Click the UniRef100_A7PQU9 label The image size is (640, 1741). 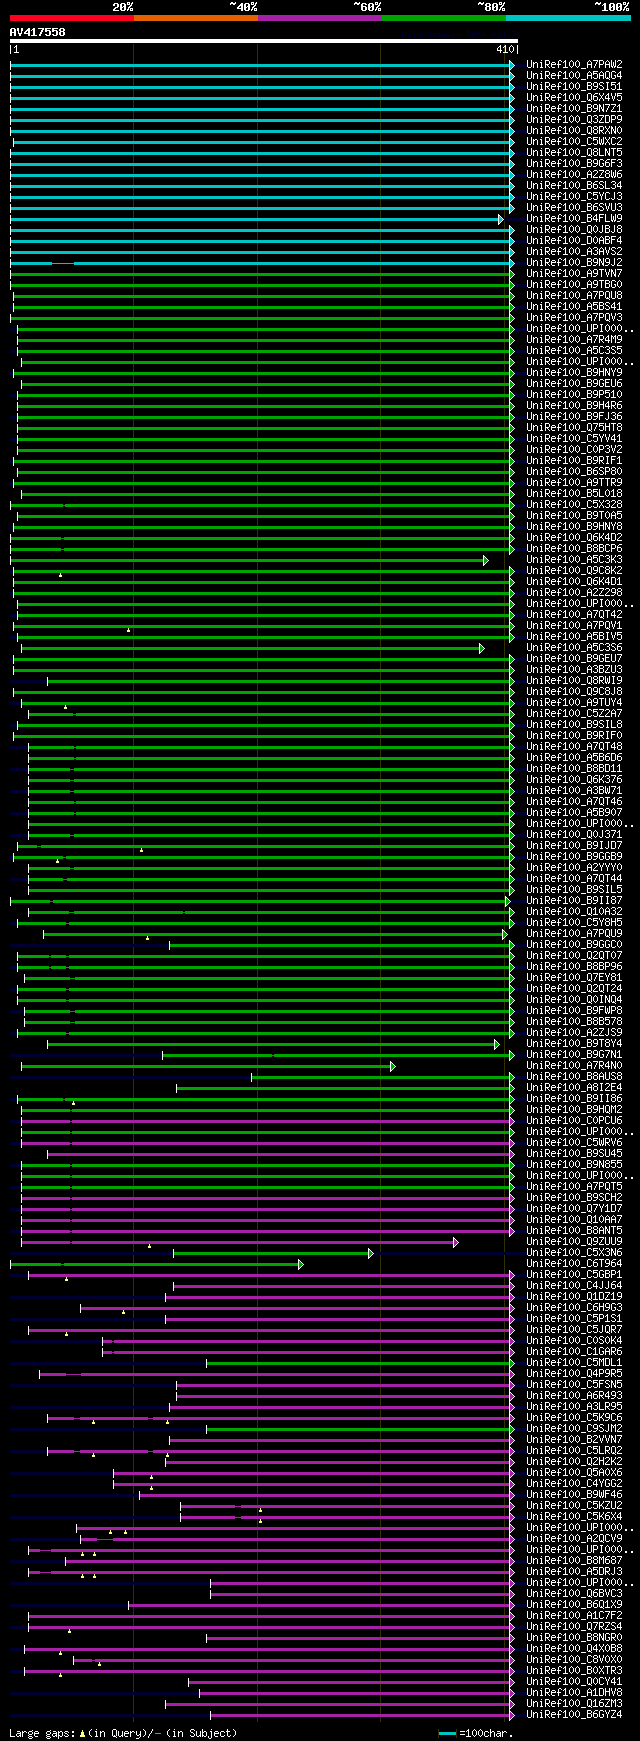[574, 934]
